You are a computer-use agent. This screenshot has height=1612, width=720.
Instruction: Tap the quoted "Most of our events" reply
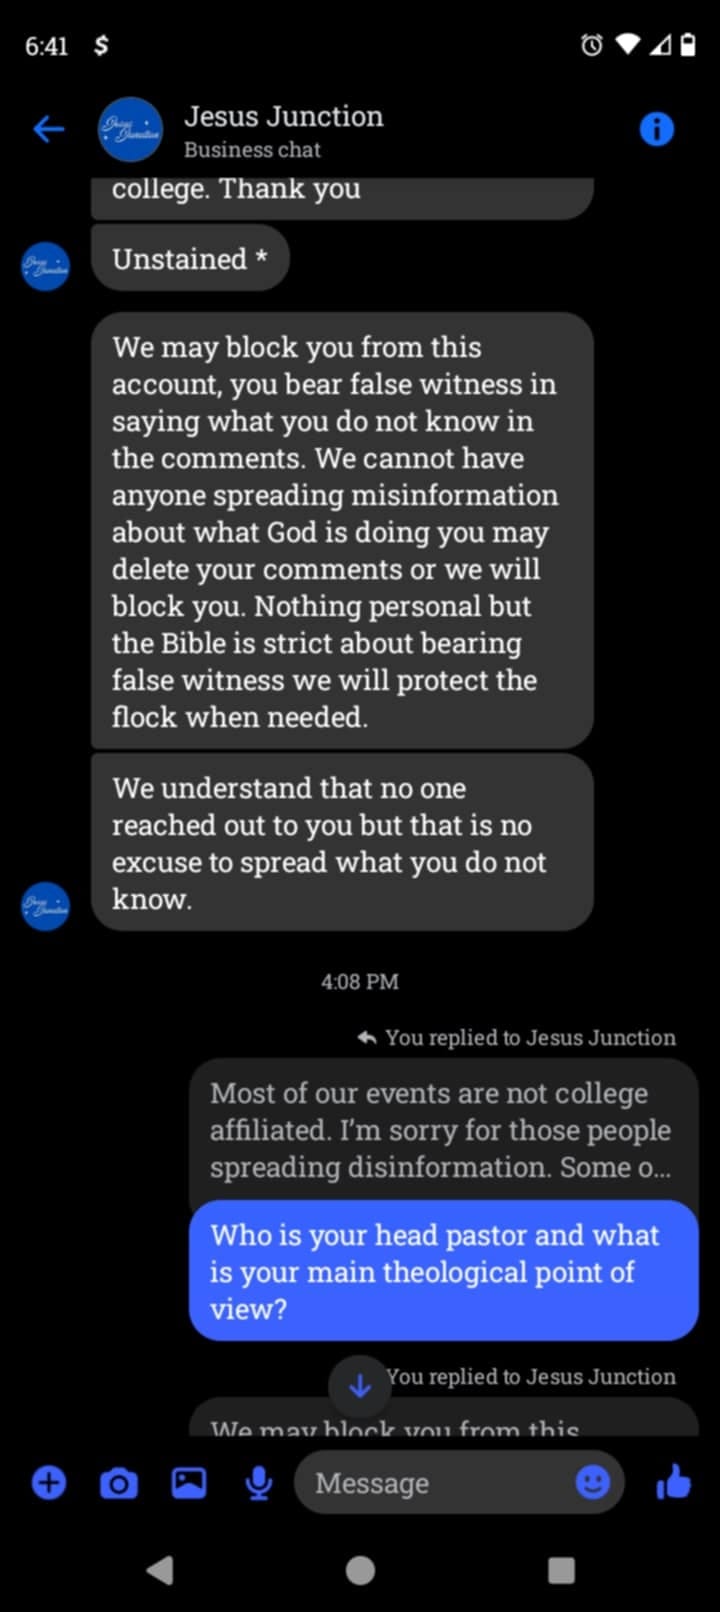pyautogui.click(x=441, y=1130)
